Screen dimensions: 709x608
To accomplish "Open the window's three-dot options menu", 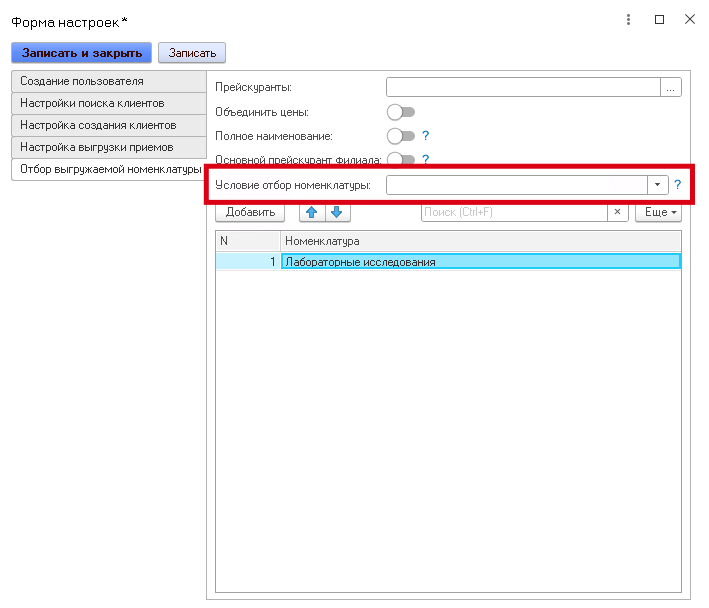I will [628, 20].
